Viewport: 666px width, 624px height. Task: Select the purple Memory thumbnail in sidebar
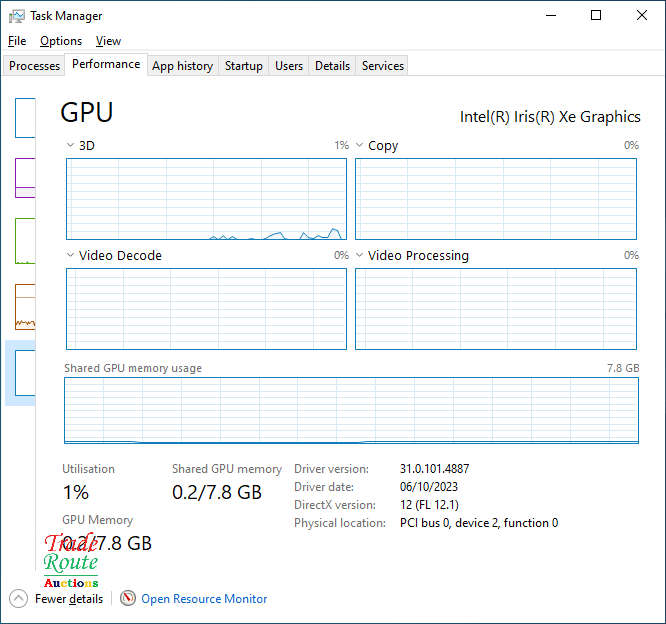coord(25,178)
